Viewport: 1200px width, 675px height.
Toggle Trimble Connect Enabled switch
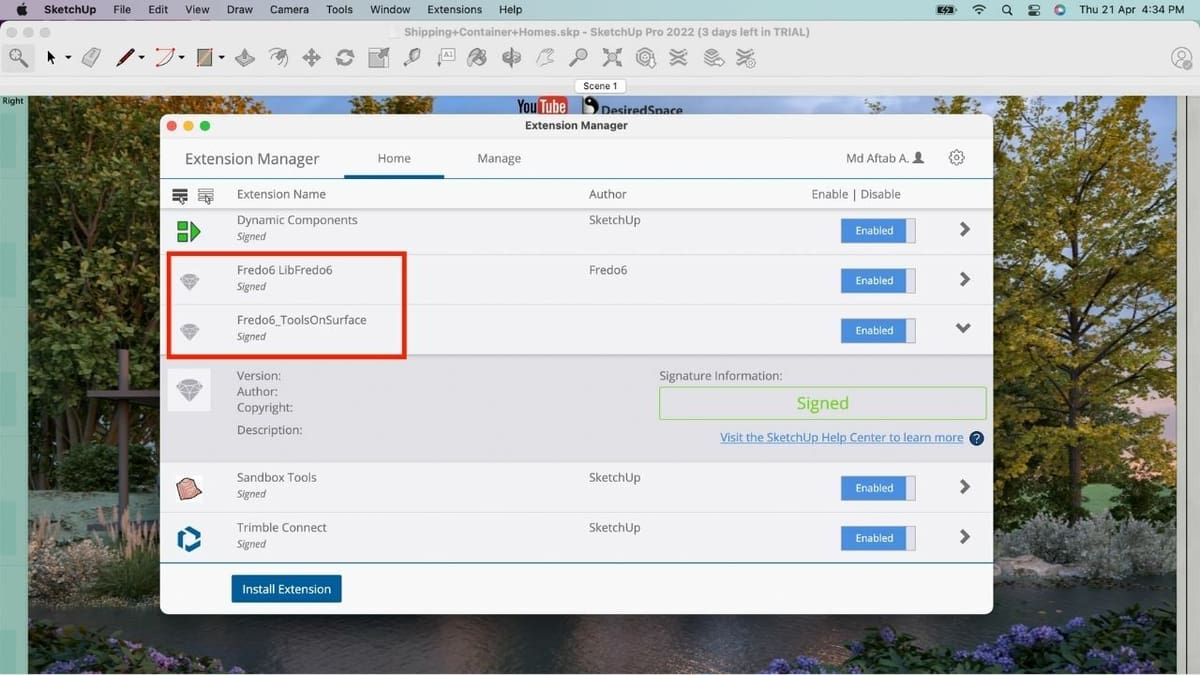click(878, 538)
